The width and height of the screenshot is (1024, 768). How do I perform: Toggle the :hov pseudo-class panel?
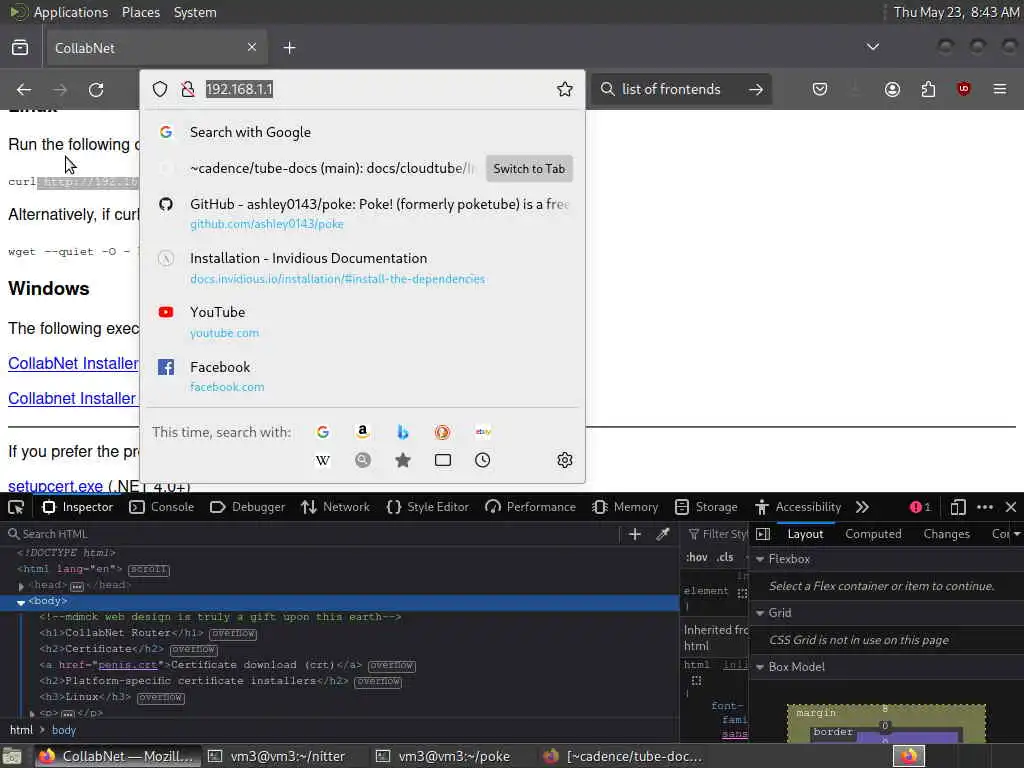pyautogui.click(x=697, y=558)
